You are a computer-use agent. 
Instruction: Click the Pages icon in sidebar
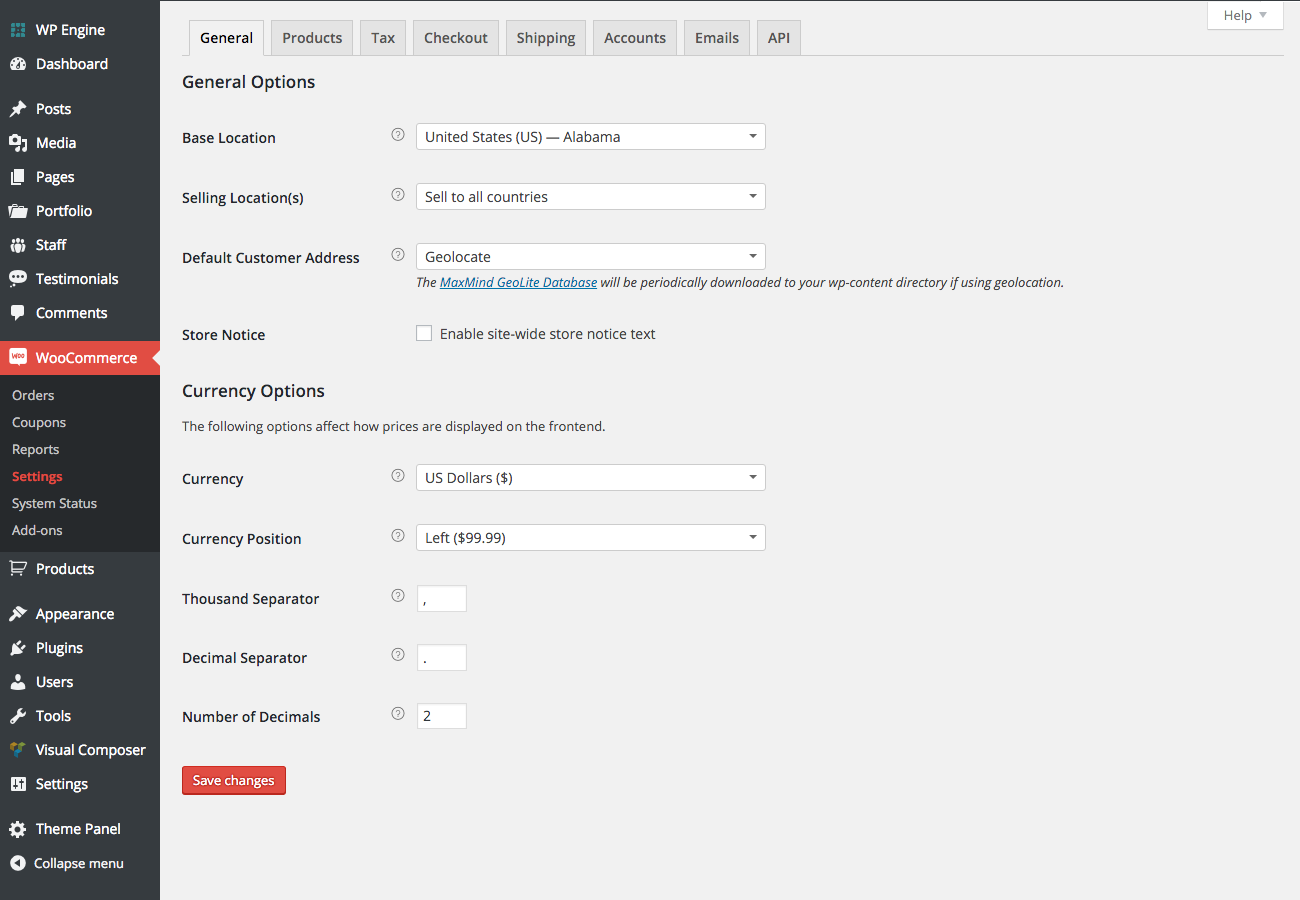tap(18, 177)
